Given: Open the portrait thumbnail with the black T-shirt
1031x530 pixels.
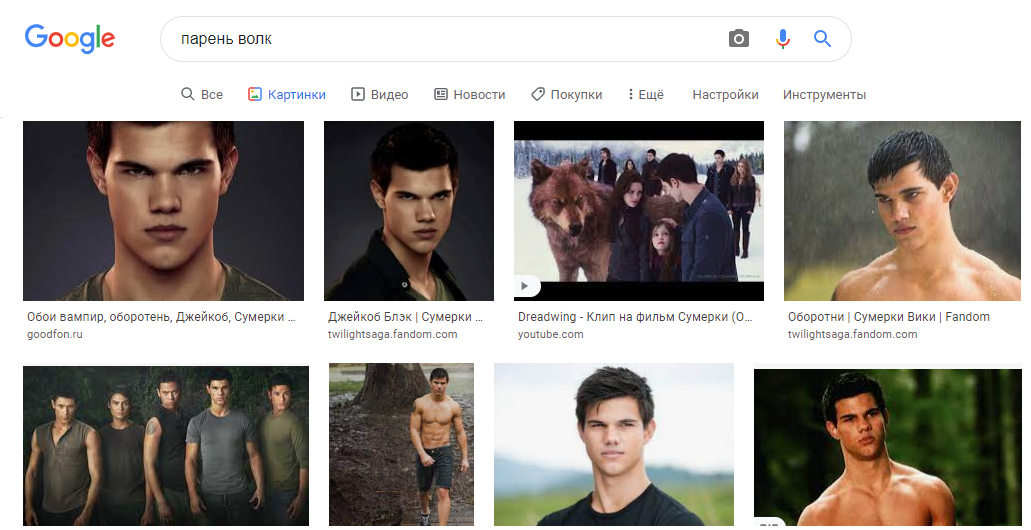Looking at the screenshot, I should 613,445.
